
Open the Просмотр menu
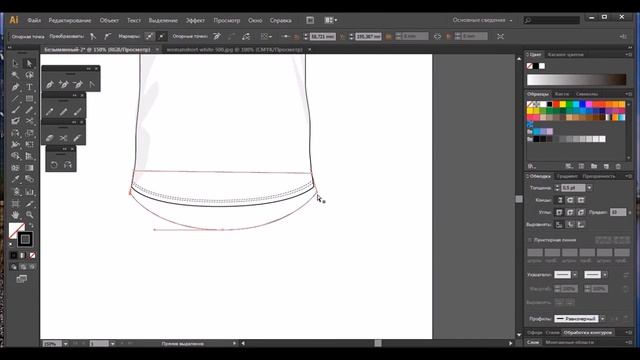pyautogui.click(x=227, y=20)
